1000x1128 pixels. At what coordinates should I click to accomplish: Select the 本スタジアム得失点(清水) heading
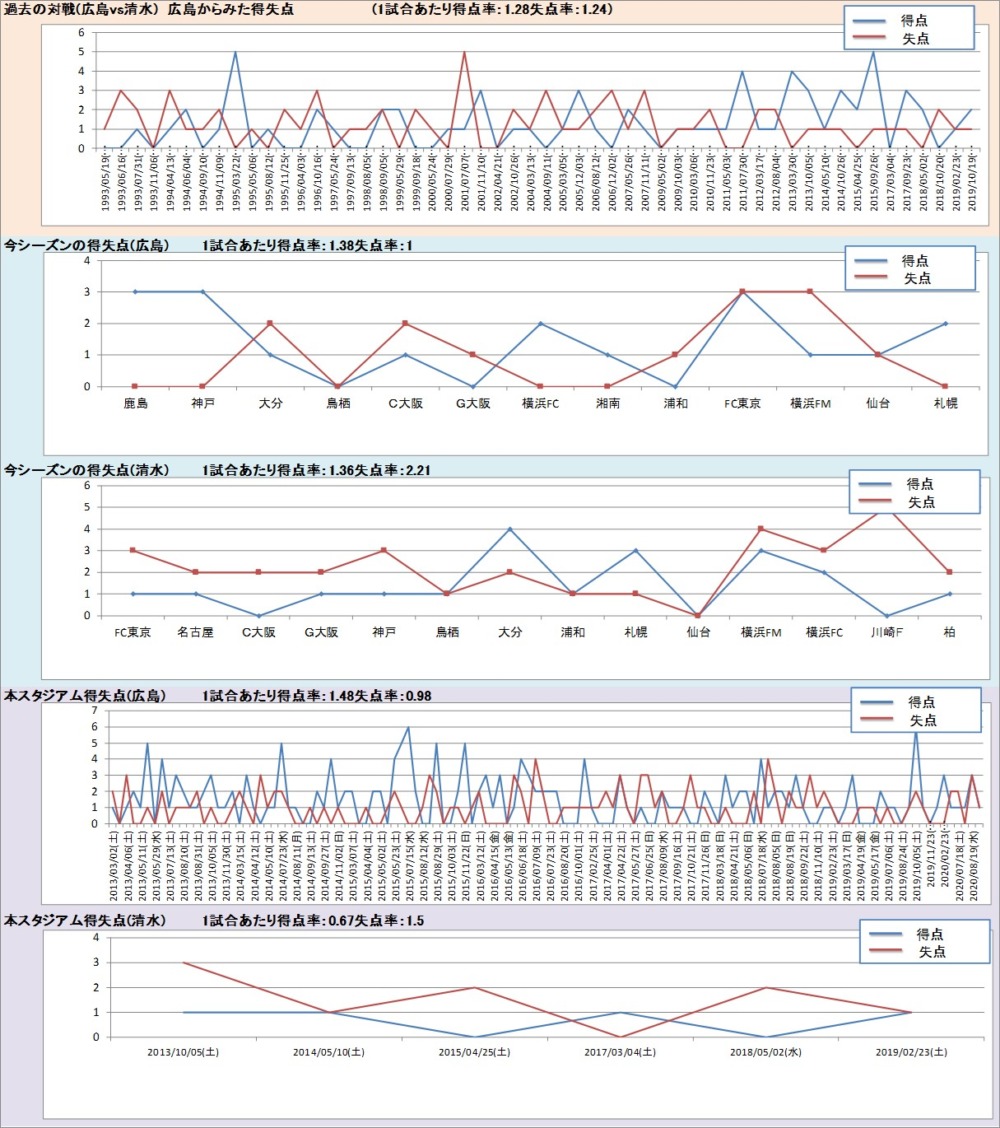tap(85, 920)
